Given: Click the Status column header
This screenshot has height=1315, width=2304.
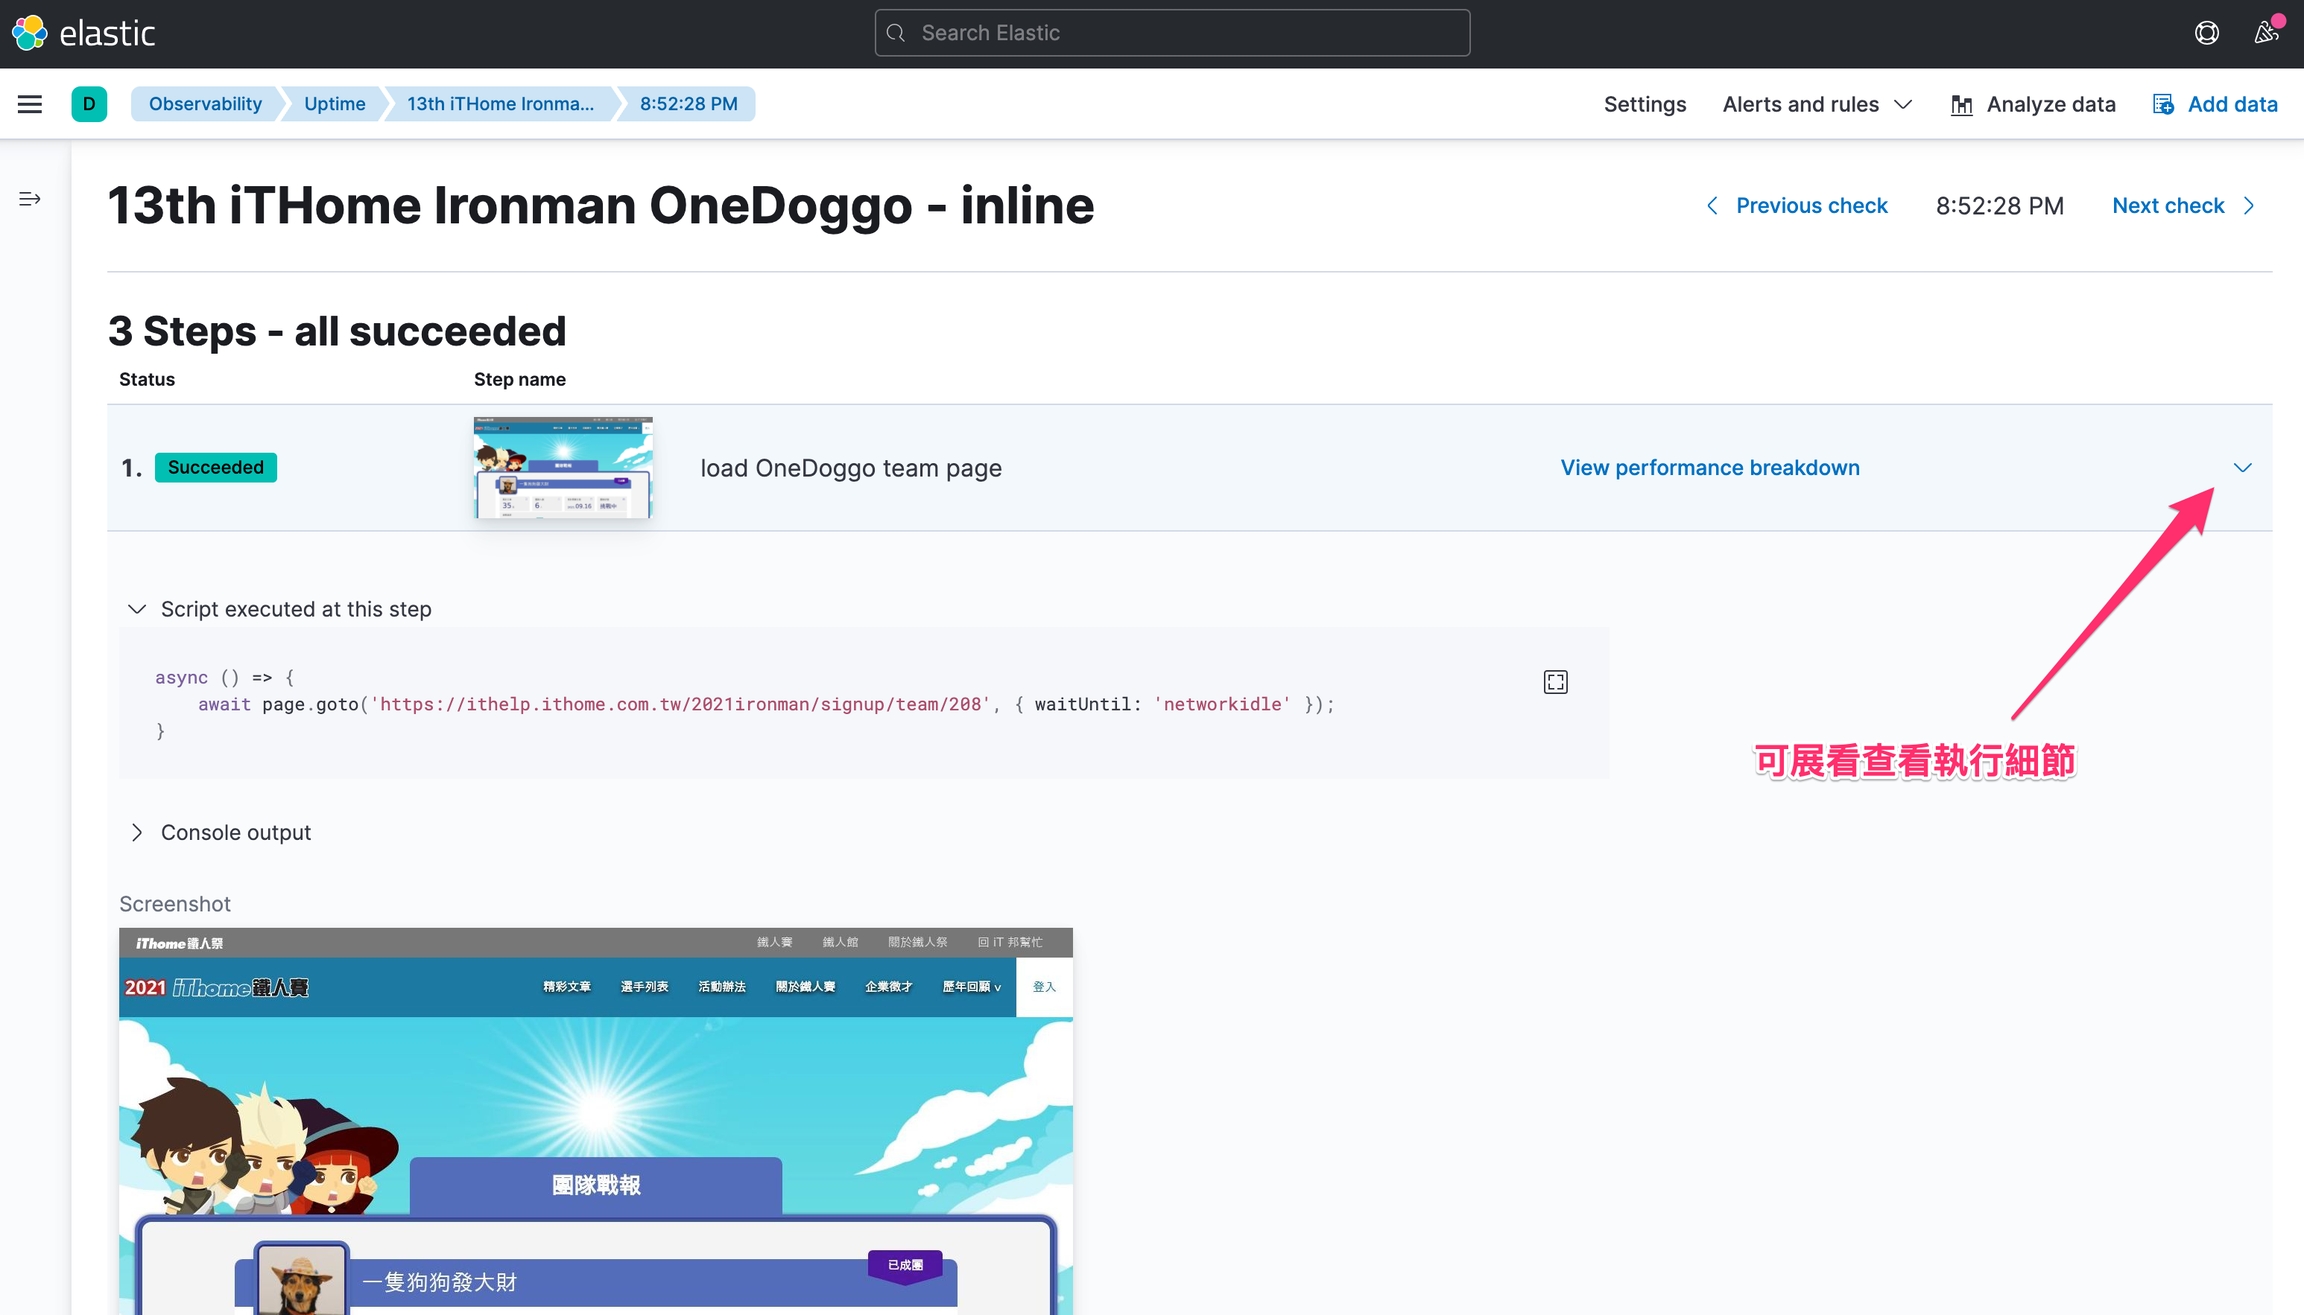Looking at the screenshot, I should coord(147,380).
